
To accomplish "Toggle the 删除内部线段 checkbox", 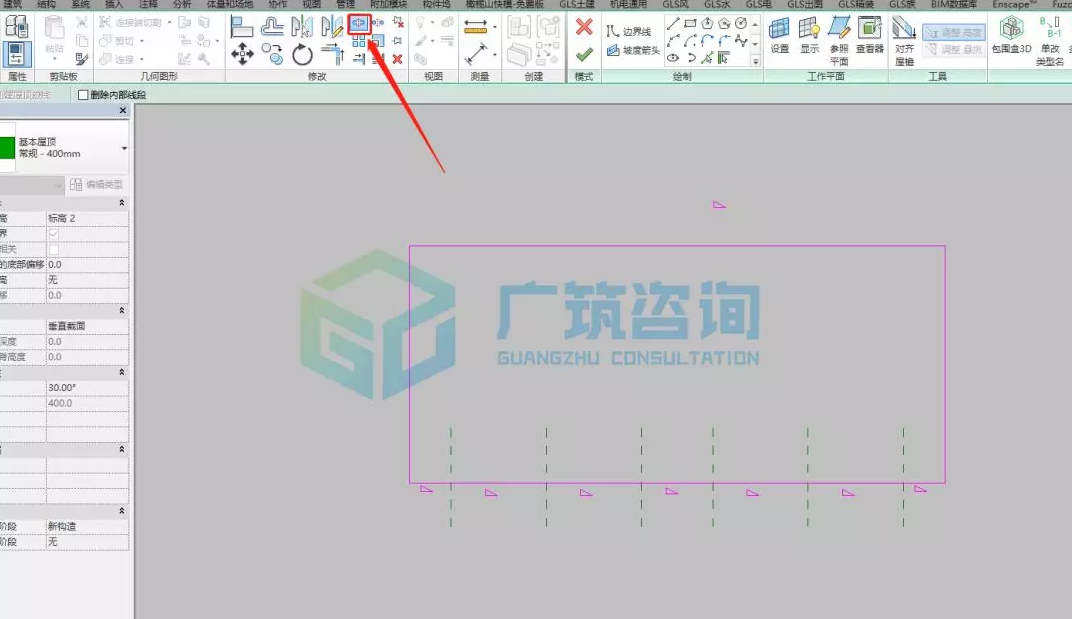I will pos(83,95).
